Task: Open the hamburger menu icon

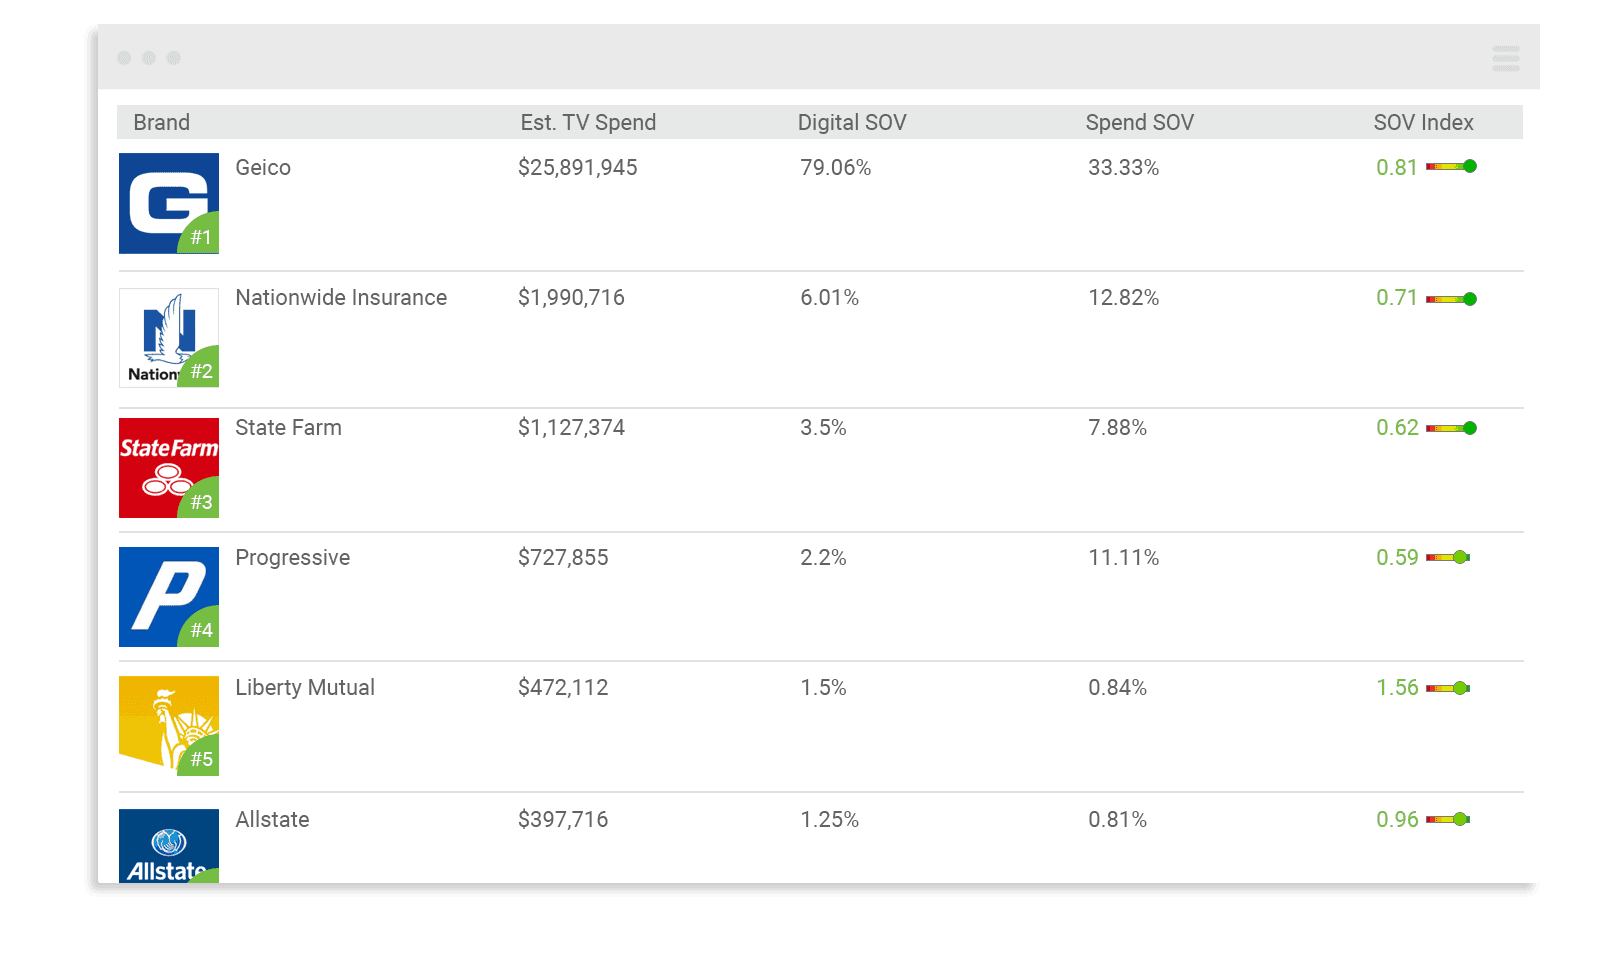Action: coord(1505,58)
